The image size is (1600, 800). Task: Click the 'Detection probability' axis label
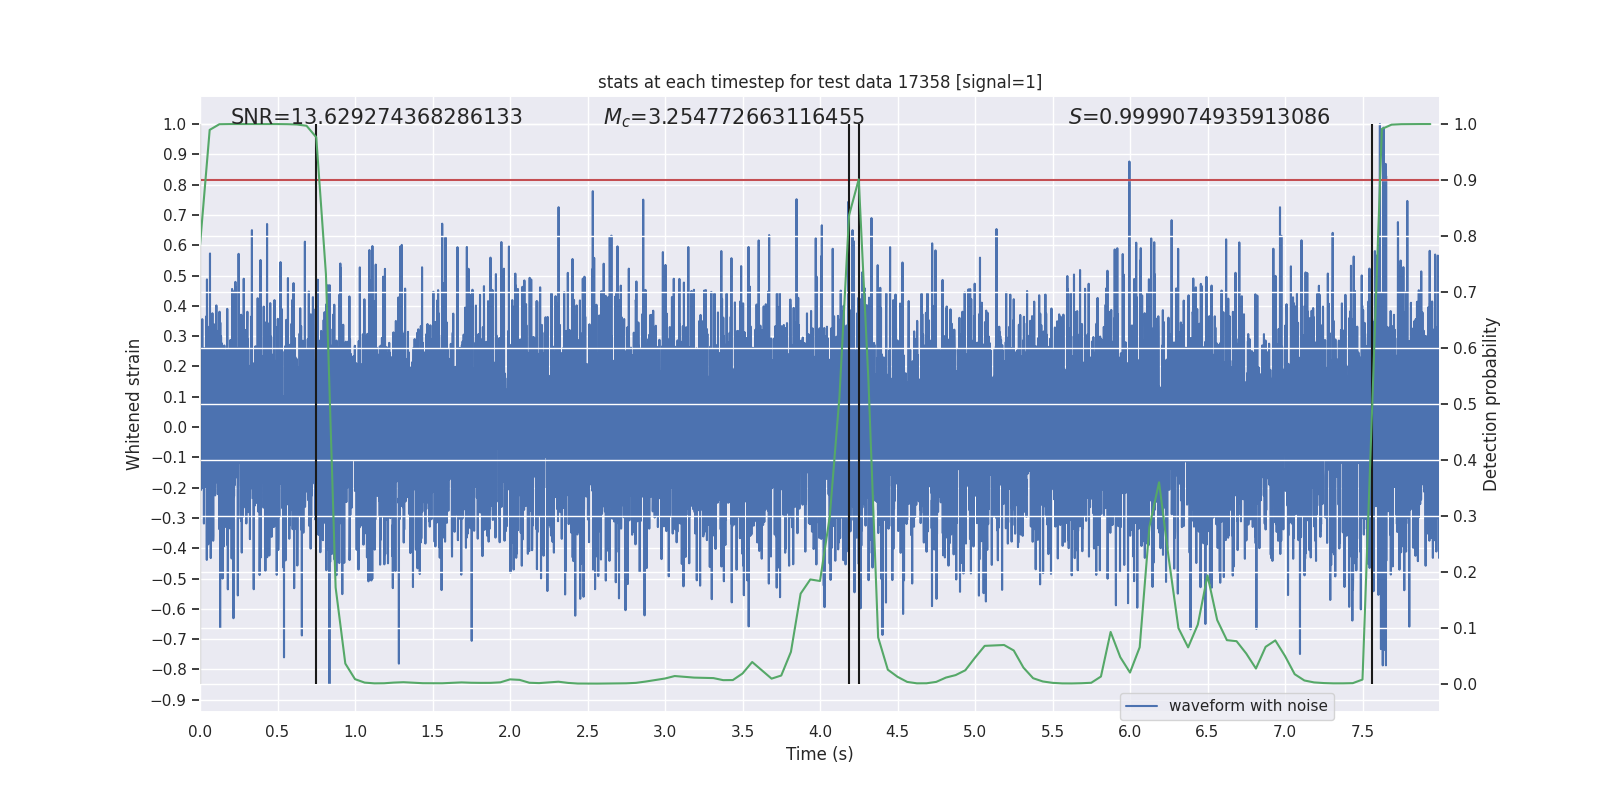point(1491,404)
